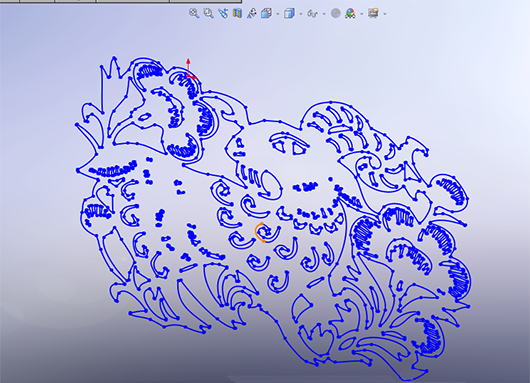
Task: Click the Display Style cube icon
Action: coord(289,13)
